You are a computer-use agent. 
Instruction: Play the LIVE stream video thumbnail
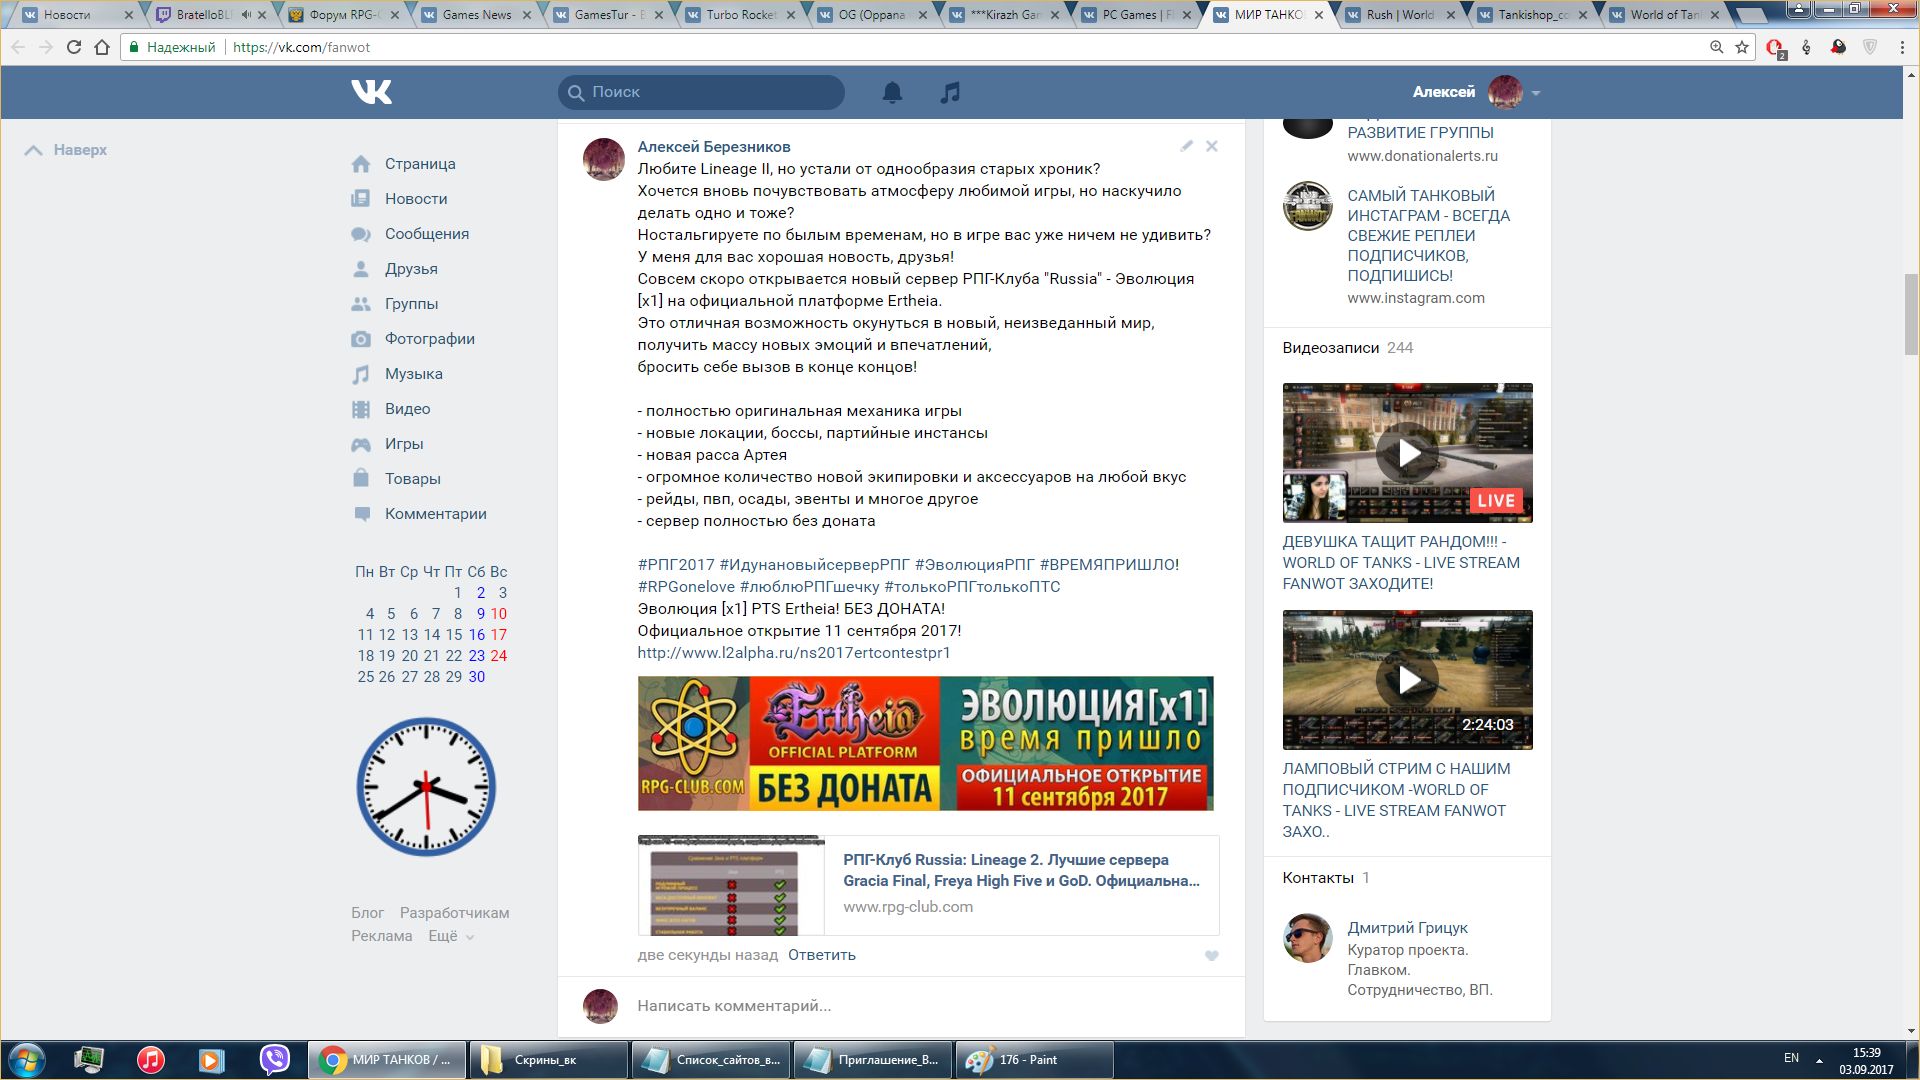1408,453
